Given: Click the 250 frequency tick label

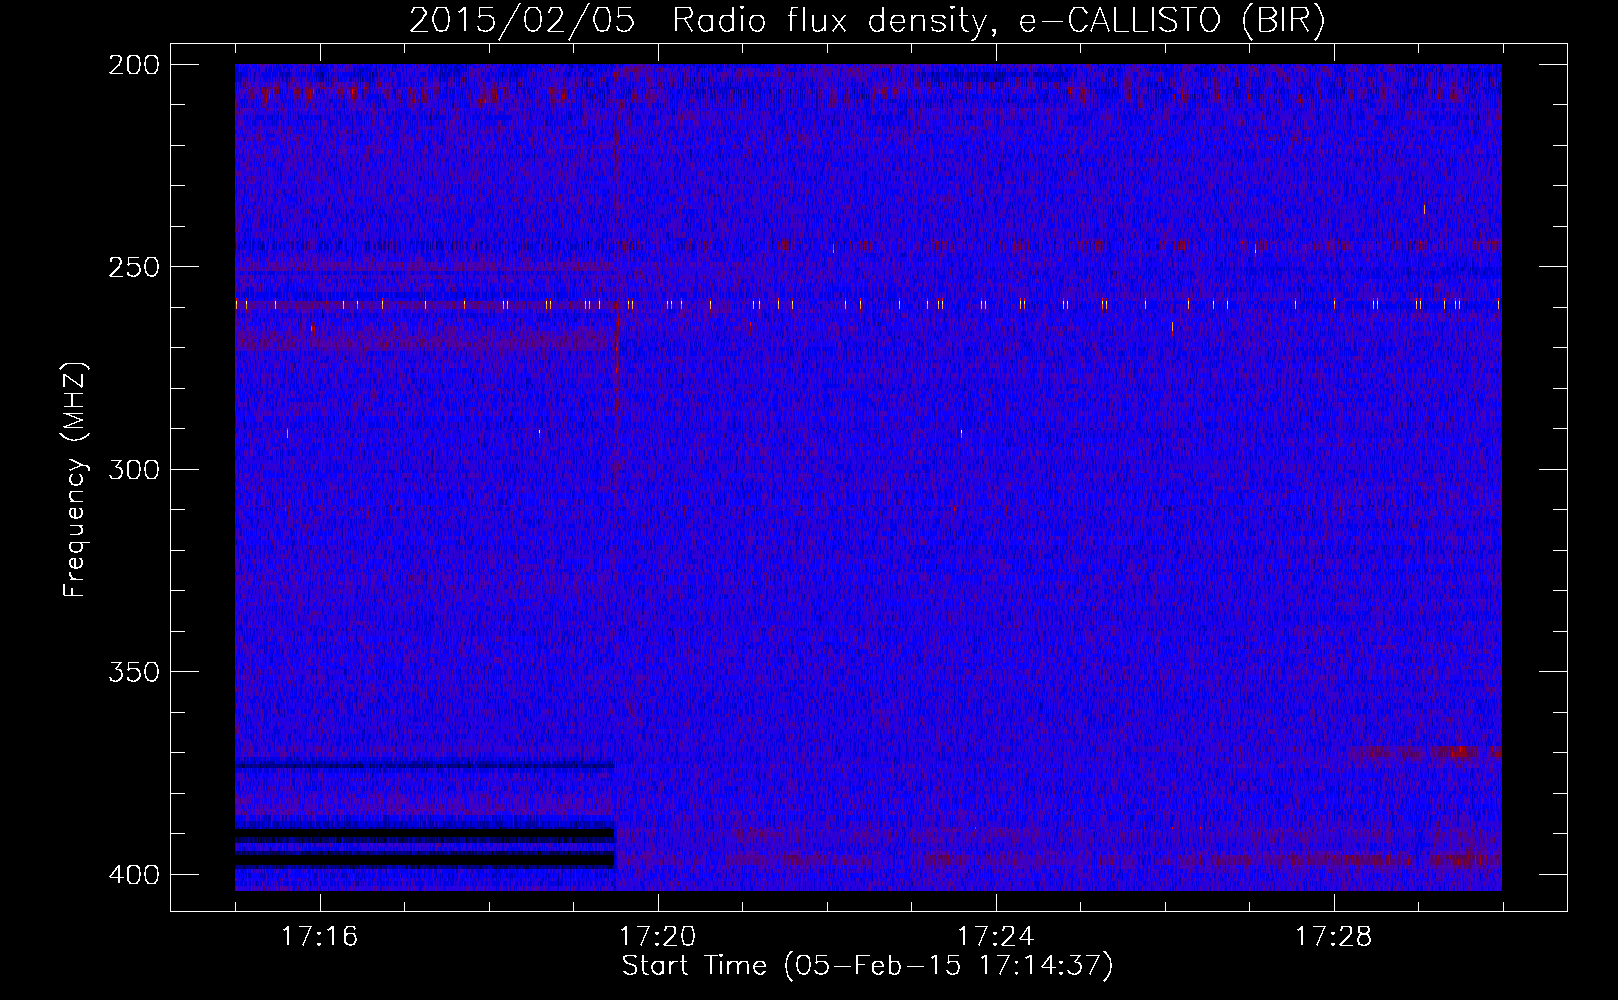Looking at the screenshot, I should click(x=134, y=267).
